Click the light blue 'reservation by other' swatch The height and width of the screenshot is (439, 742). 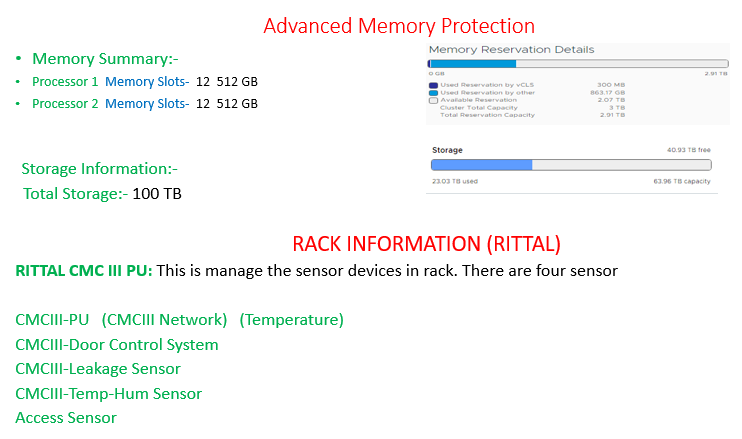(433, 93)
